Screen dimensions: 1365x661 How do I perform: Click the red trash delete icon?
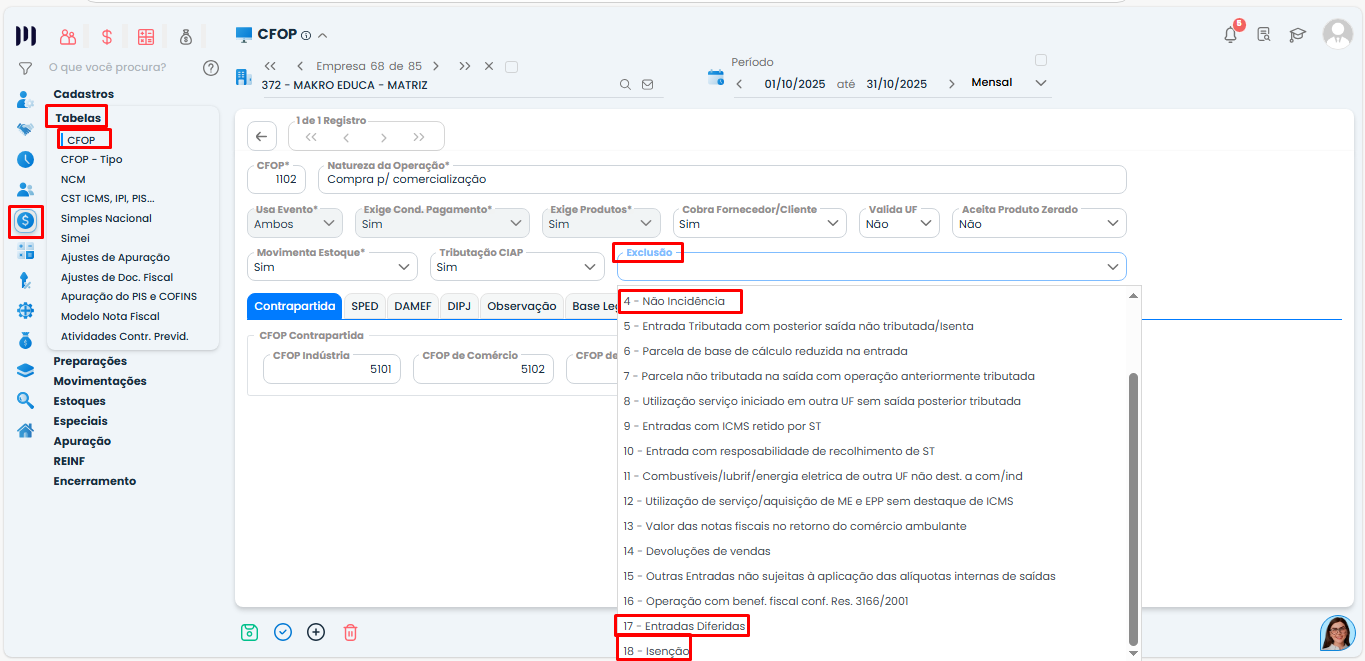[350, 632]
